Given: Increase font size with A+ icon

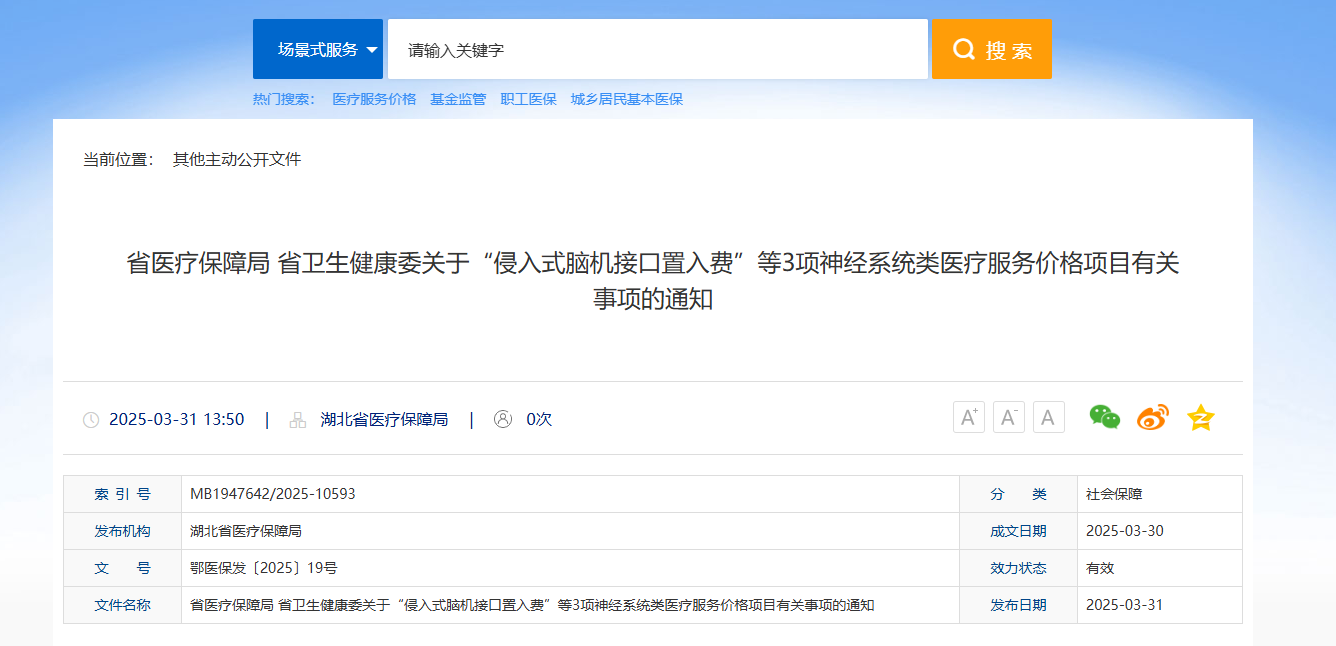Looking at the screenshot, I should coord(969,417).
